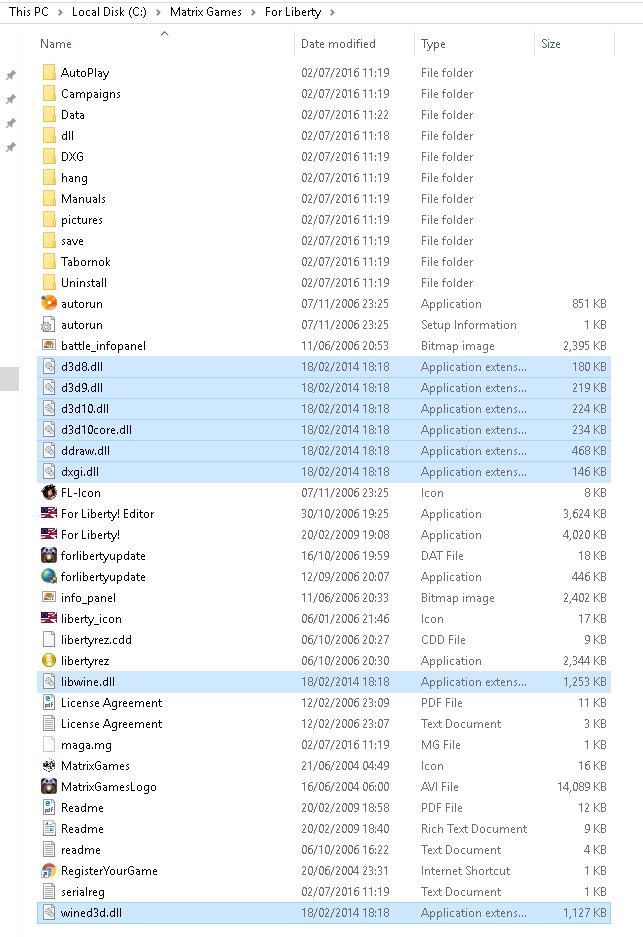This screenshot has height=937, width=643.
Task: Sort by Size column header
Action: pos(550,44)
